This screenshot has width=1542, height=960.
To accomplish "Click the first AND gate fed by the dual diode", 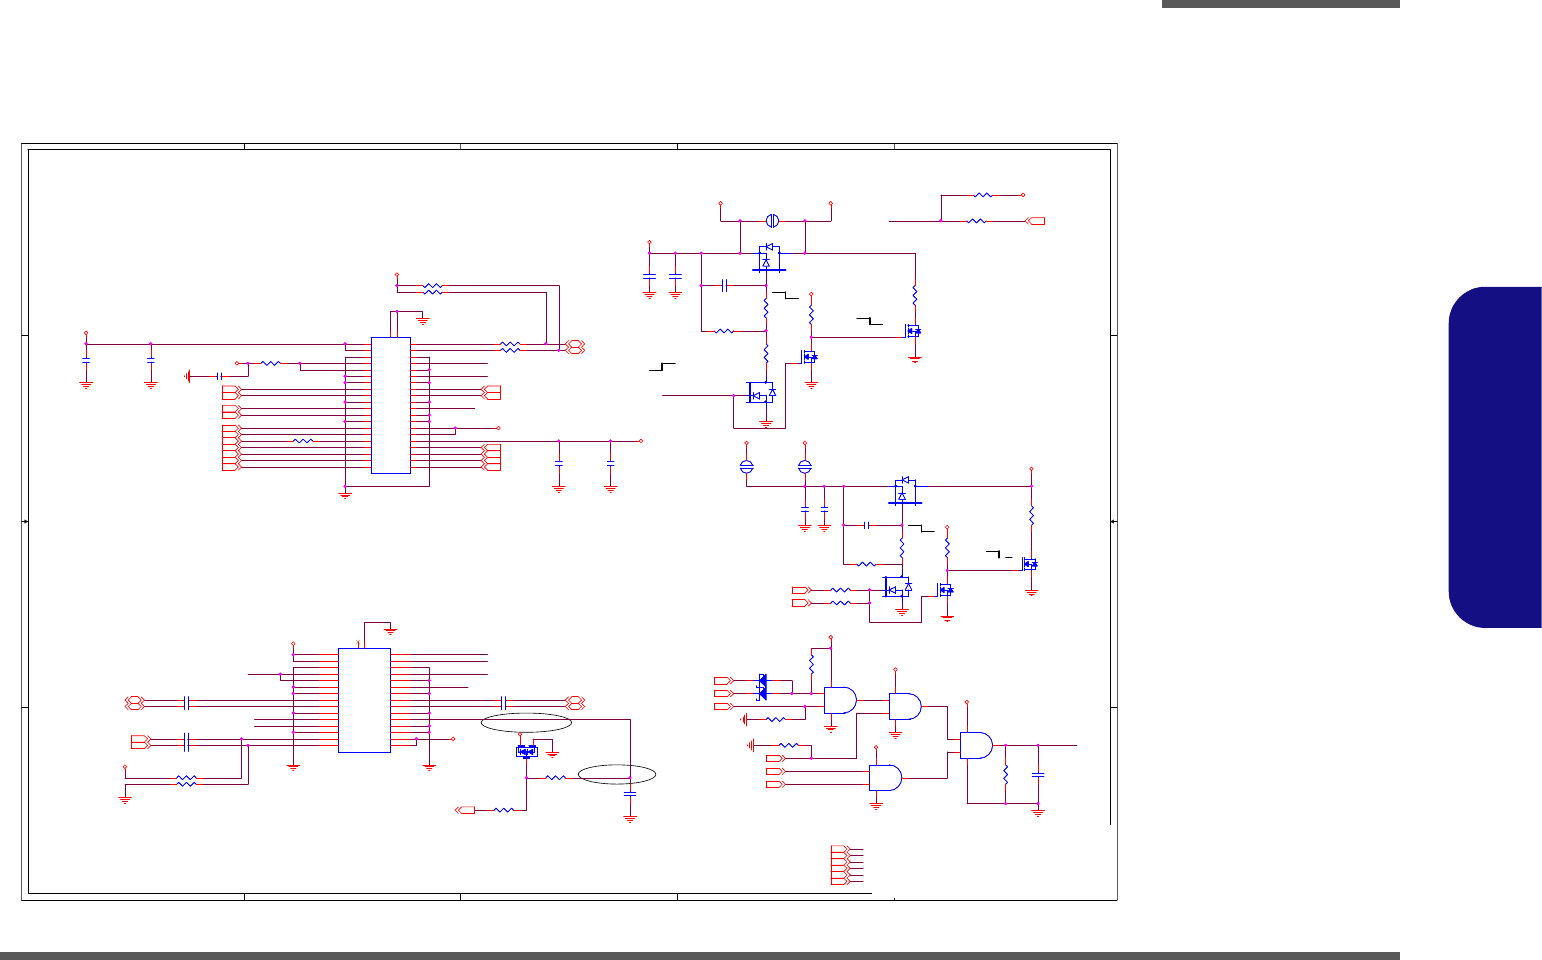I will pyautogui.click(x=840, y=700).
